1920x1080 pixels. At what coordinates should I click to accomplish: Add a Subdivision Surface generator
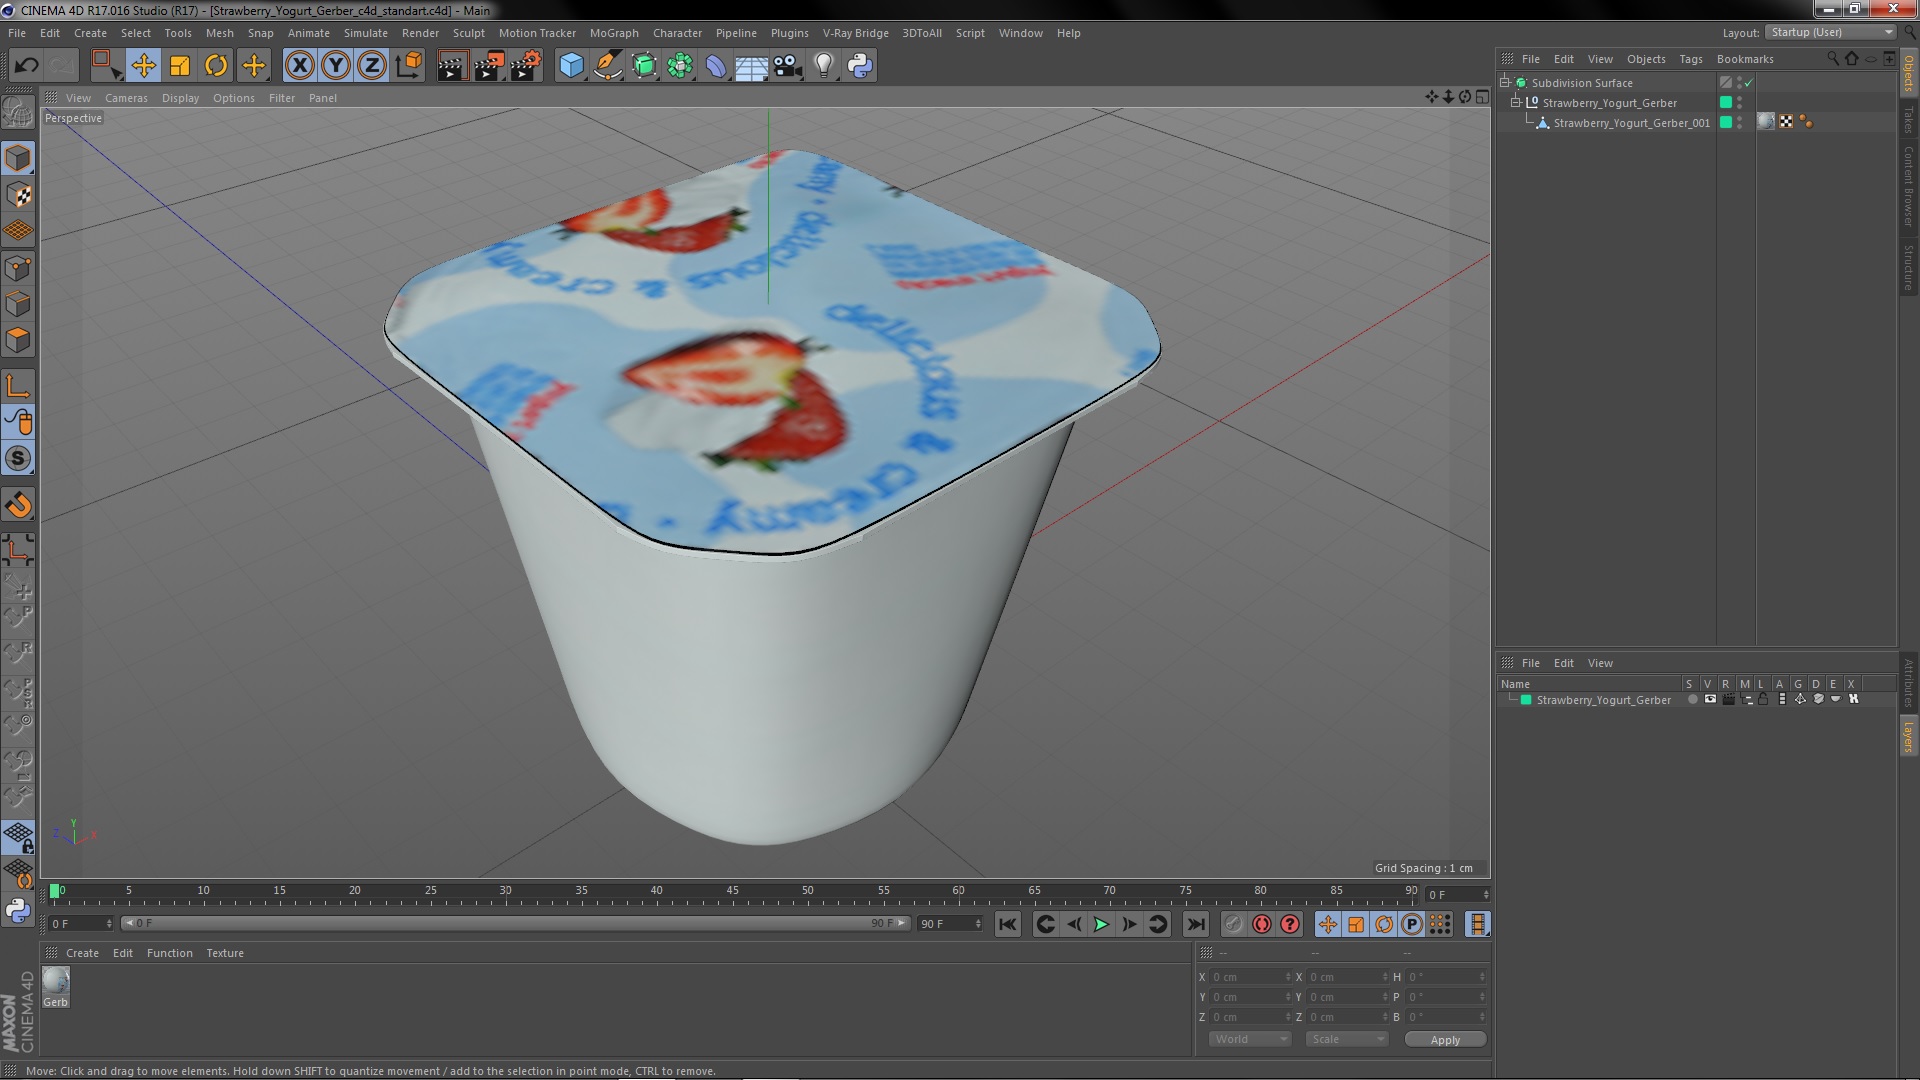click(x=644, y=66)
